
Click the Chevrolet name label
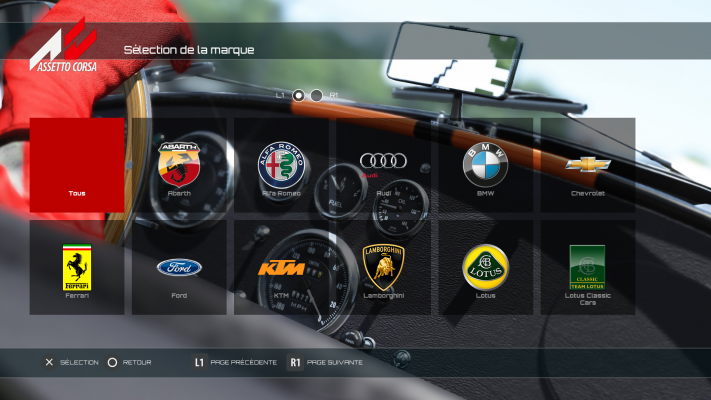click(x=588, y=193)
